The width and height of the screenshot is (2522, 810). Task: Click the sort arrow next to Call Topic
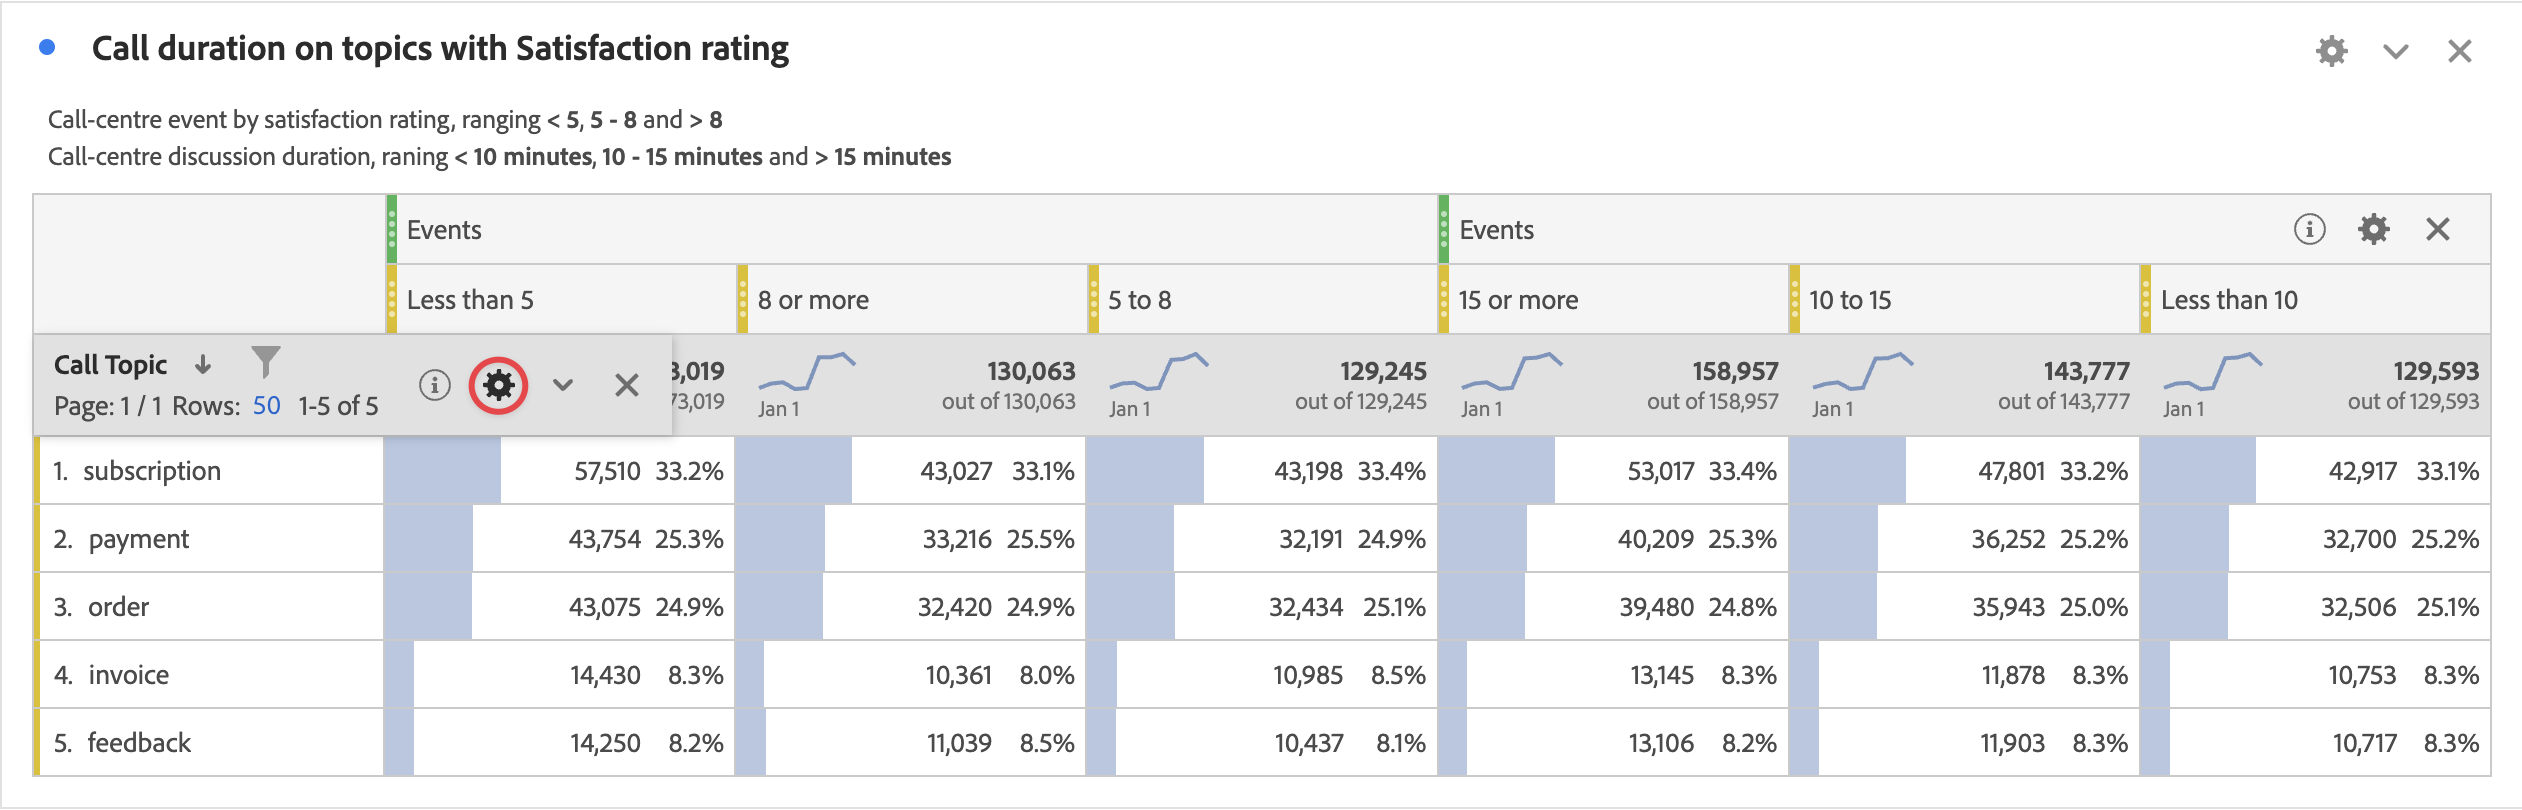(x=203, y=364)
